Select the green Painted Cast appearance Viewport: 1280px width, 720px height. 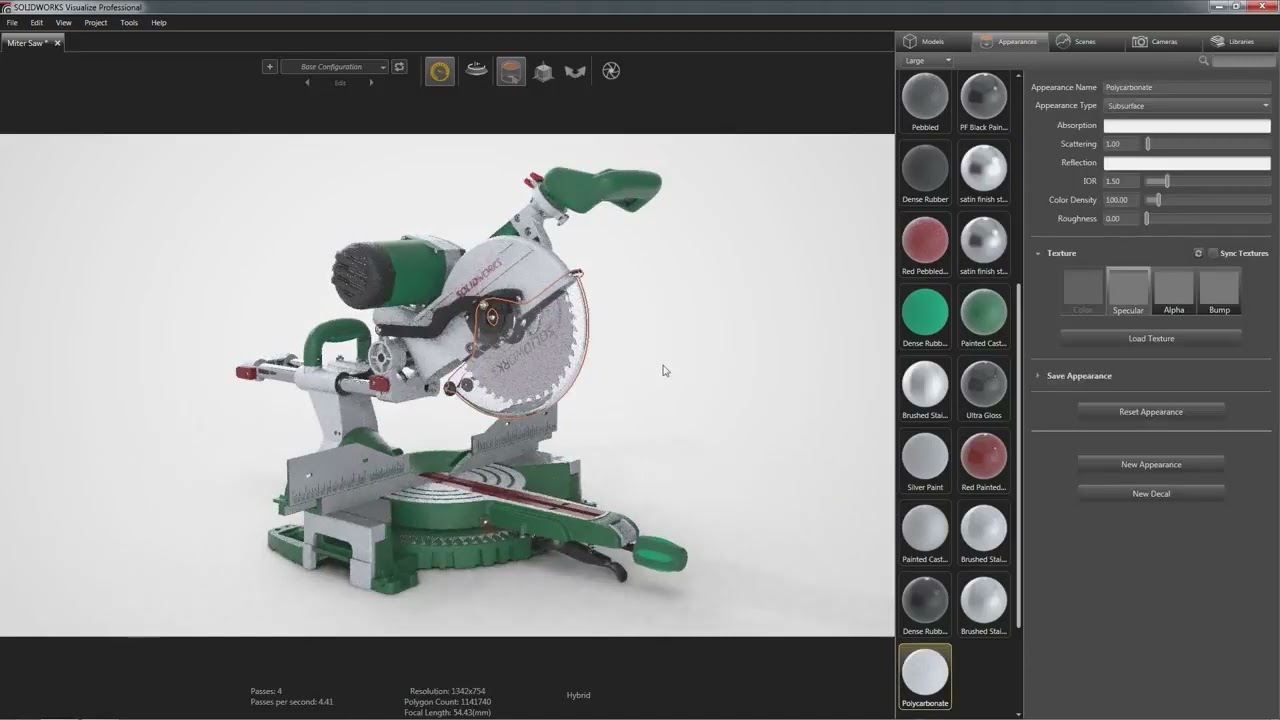(983, 319)
